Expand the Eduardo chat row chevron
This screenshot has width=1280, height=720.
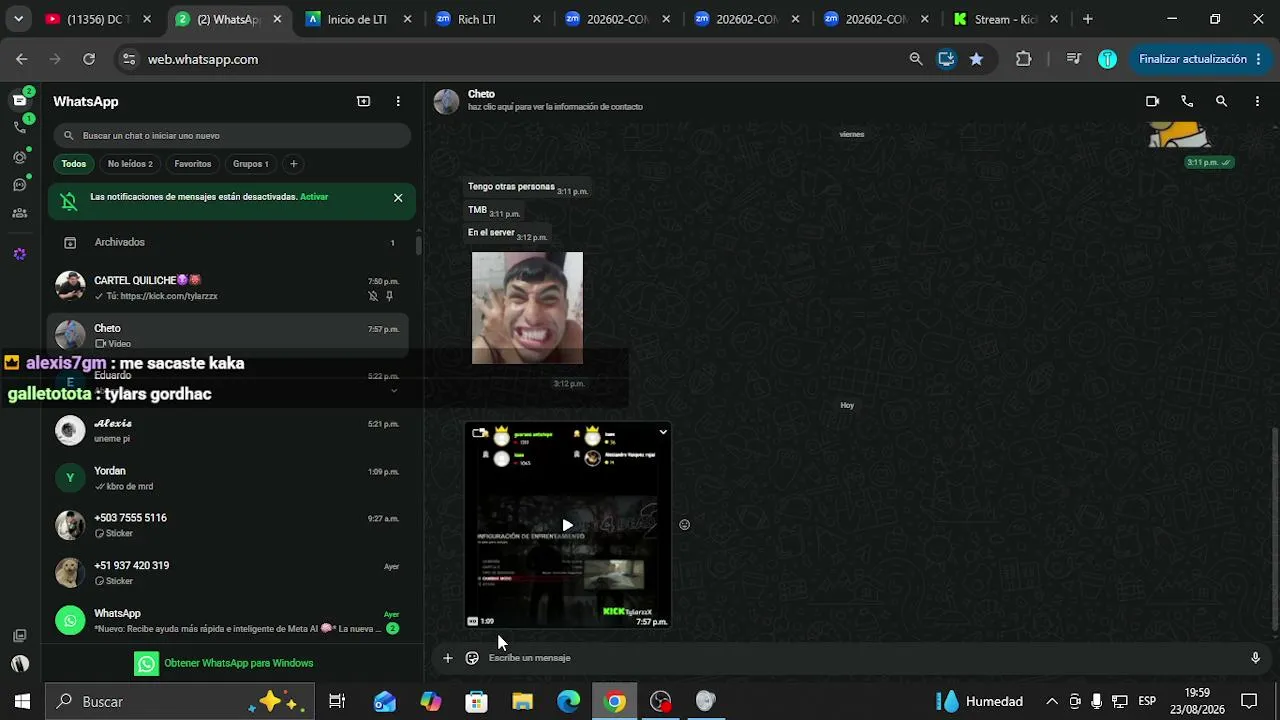(x=393, y=391)
